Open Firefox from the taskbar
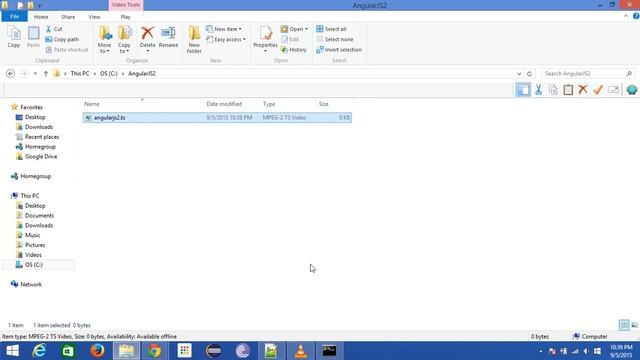 point(97,351)
